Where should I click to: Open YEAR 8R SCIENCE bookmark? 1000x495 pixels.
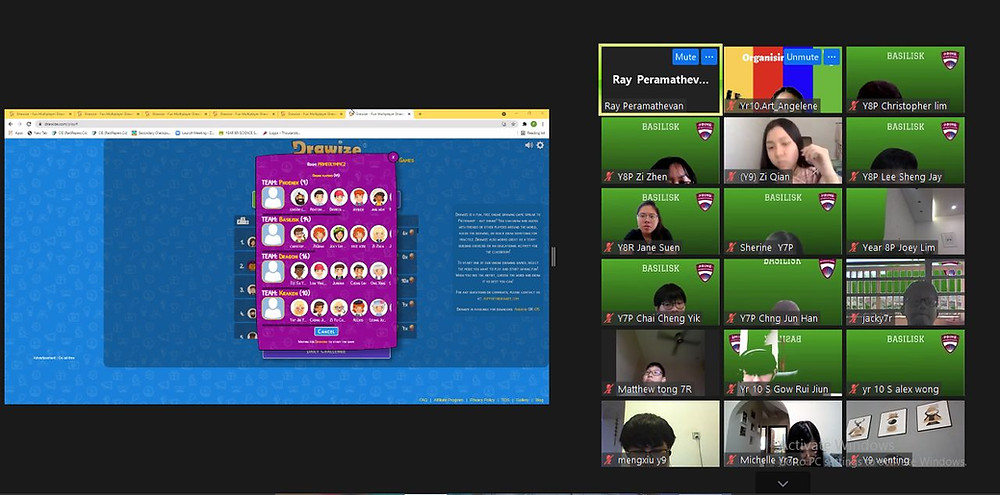(238, 133)
